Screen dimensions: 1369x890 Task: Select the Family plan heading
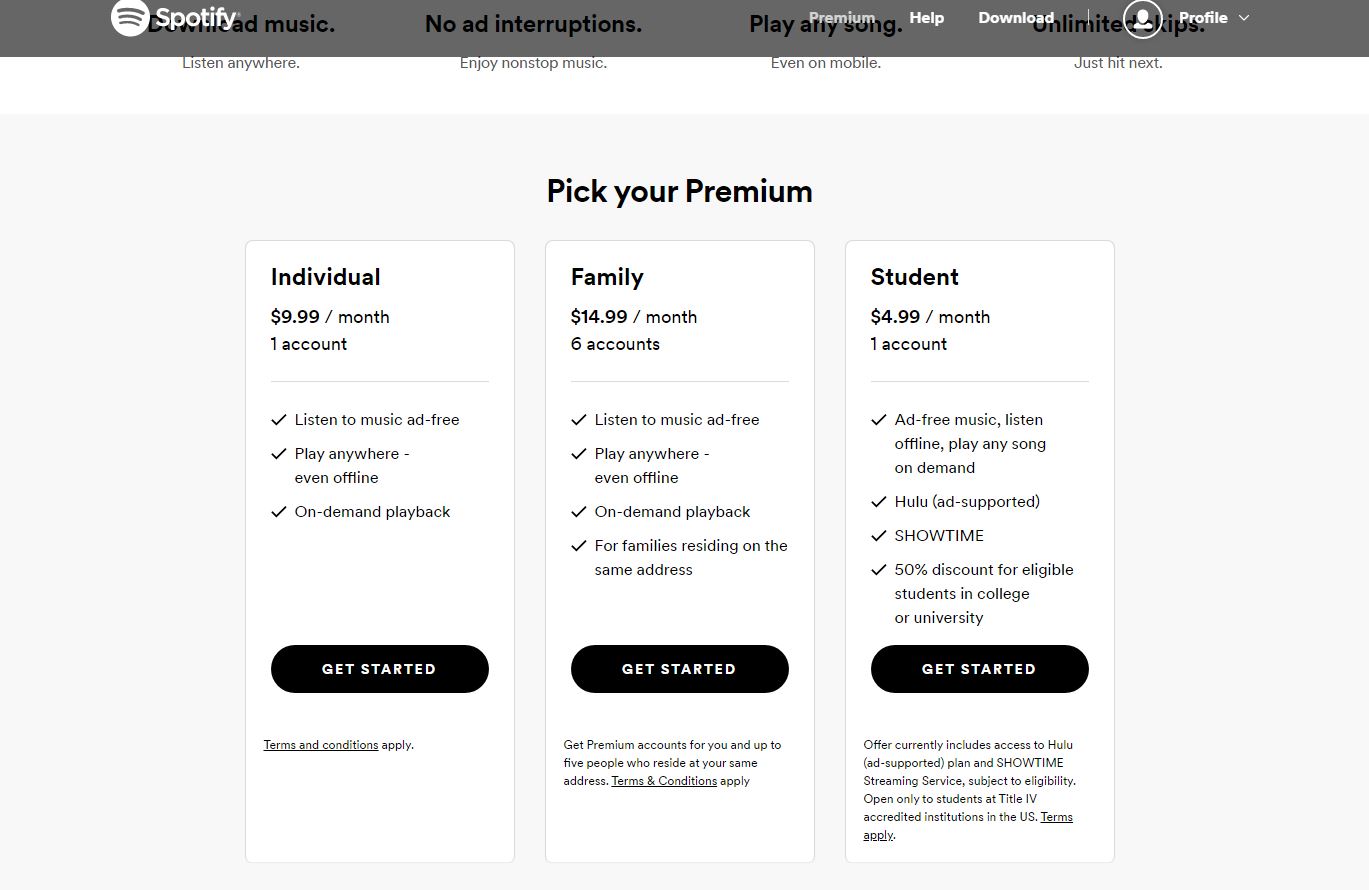(x=607, y=277)
